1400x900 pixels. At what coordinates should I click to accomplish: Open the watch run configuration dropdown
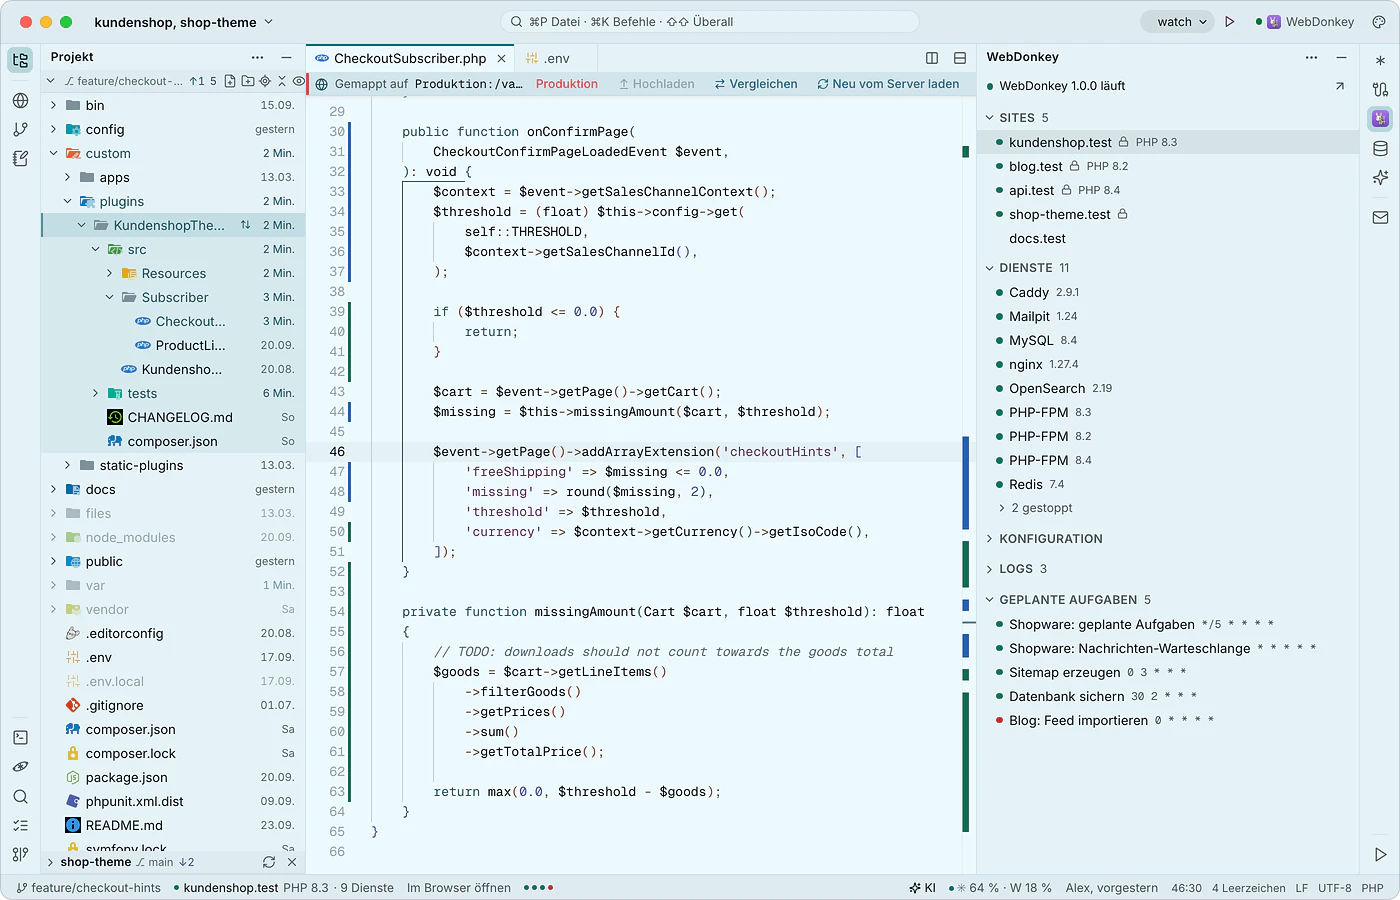(1176, 22)
